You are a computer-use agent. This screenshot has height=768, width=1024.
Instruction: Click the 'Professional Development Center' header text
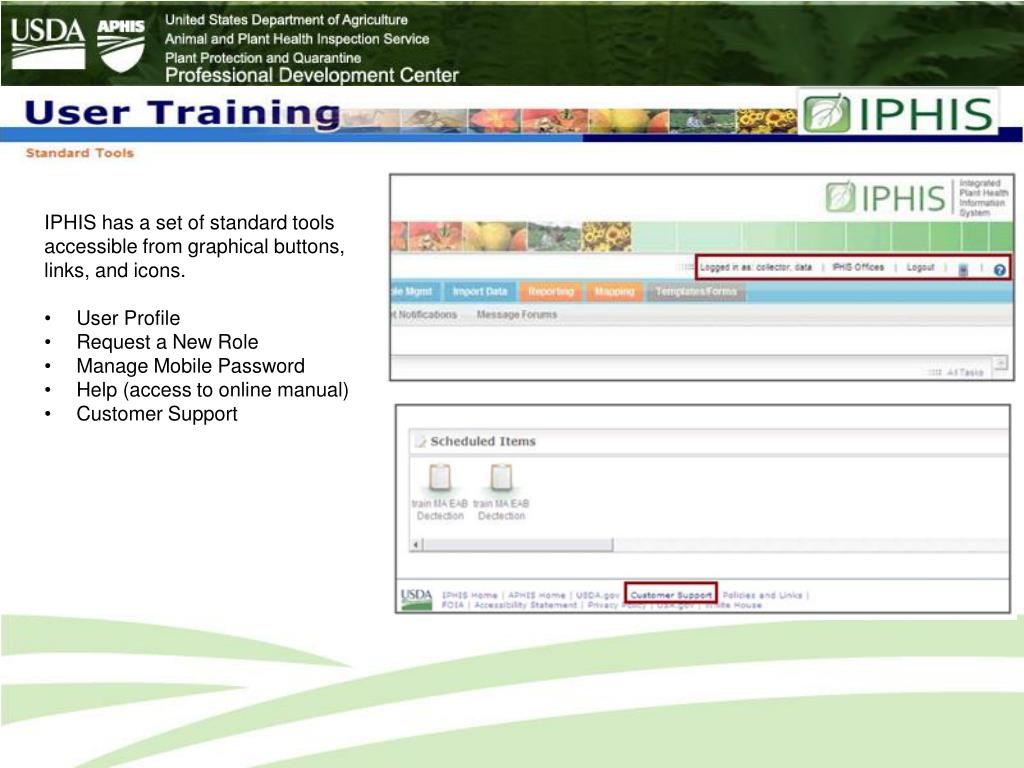coord(312,75)
